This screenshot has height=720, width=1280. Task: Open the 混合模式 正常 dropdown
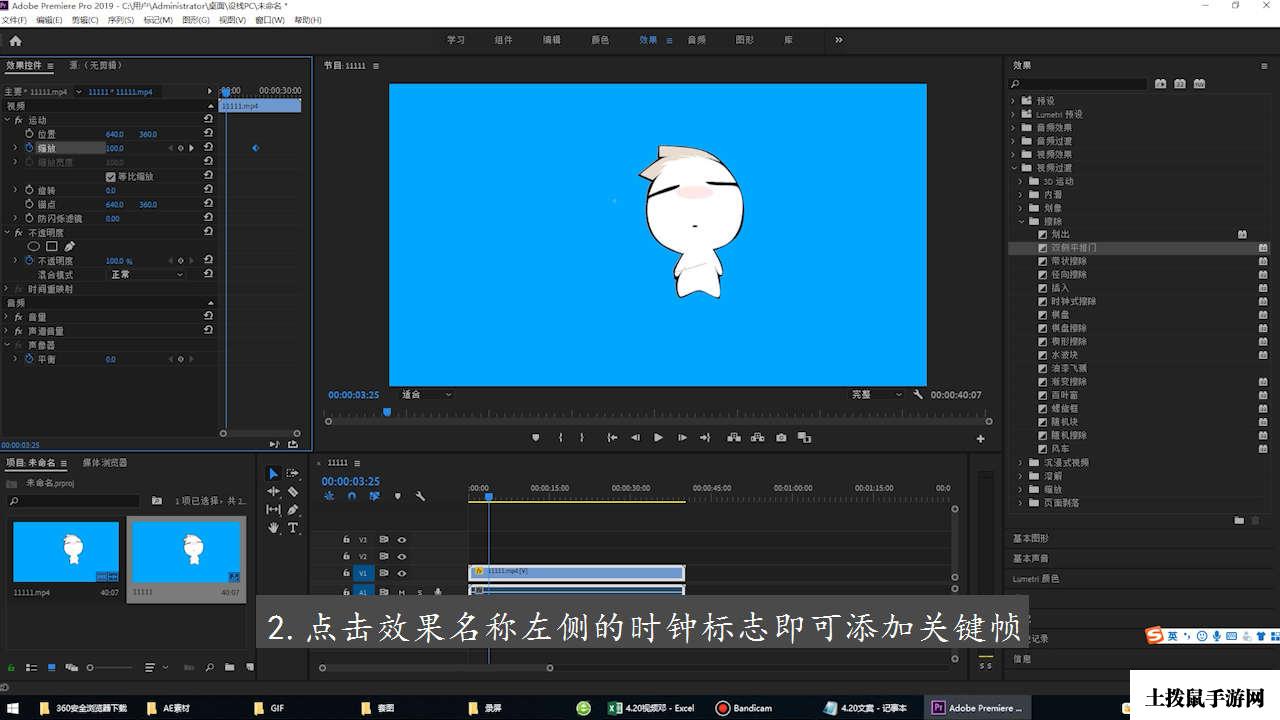click(147, 274)
